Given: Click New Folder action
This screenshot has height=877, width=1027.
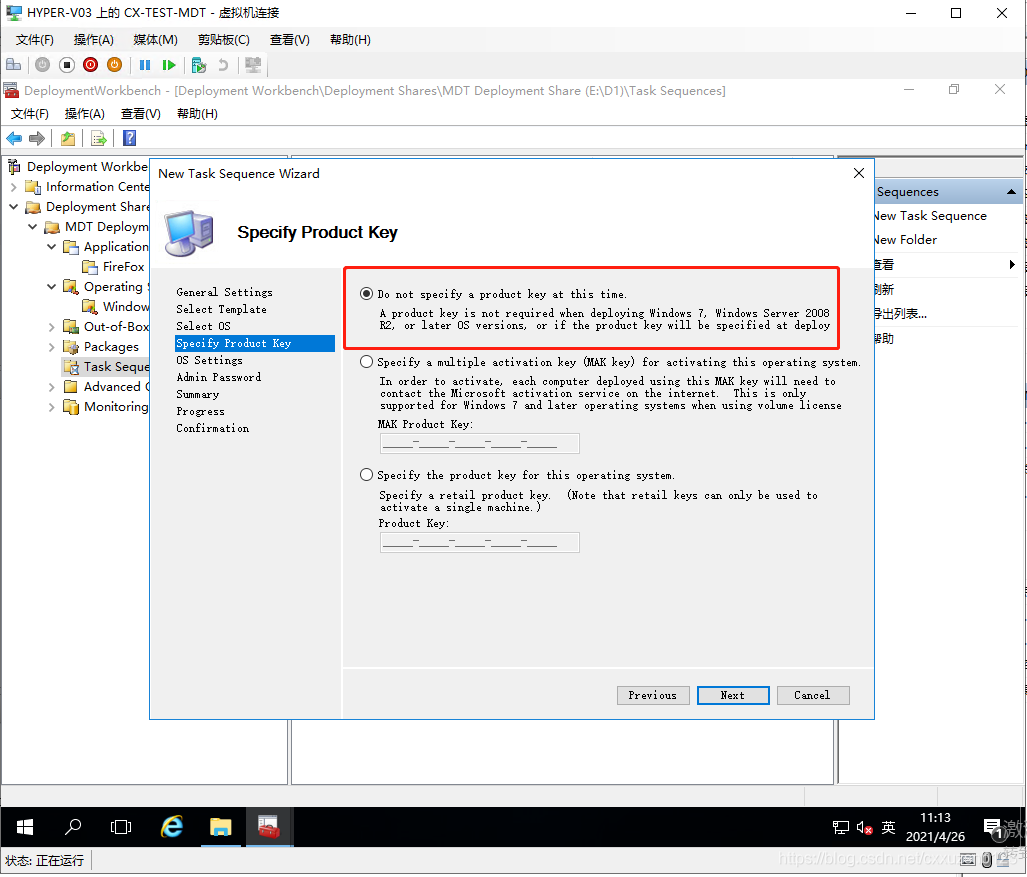Looking at the screenshot, I should pyautogui.click(x=905, y=240).
